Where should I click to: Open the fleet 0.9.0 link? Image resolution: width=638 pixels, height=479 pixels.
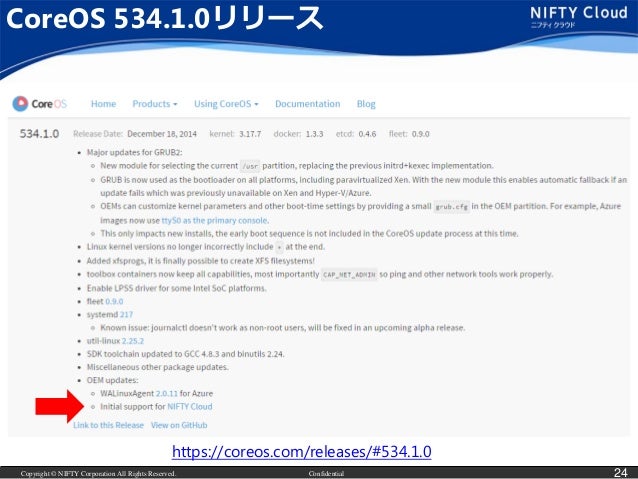tap(114, 301)
